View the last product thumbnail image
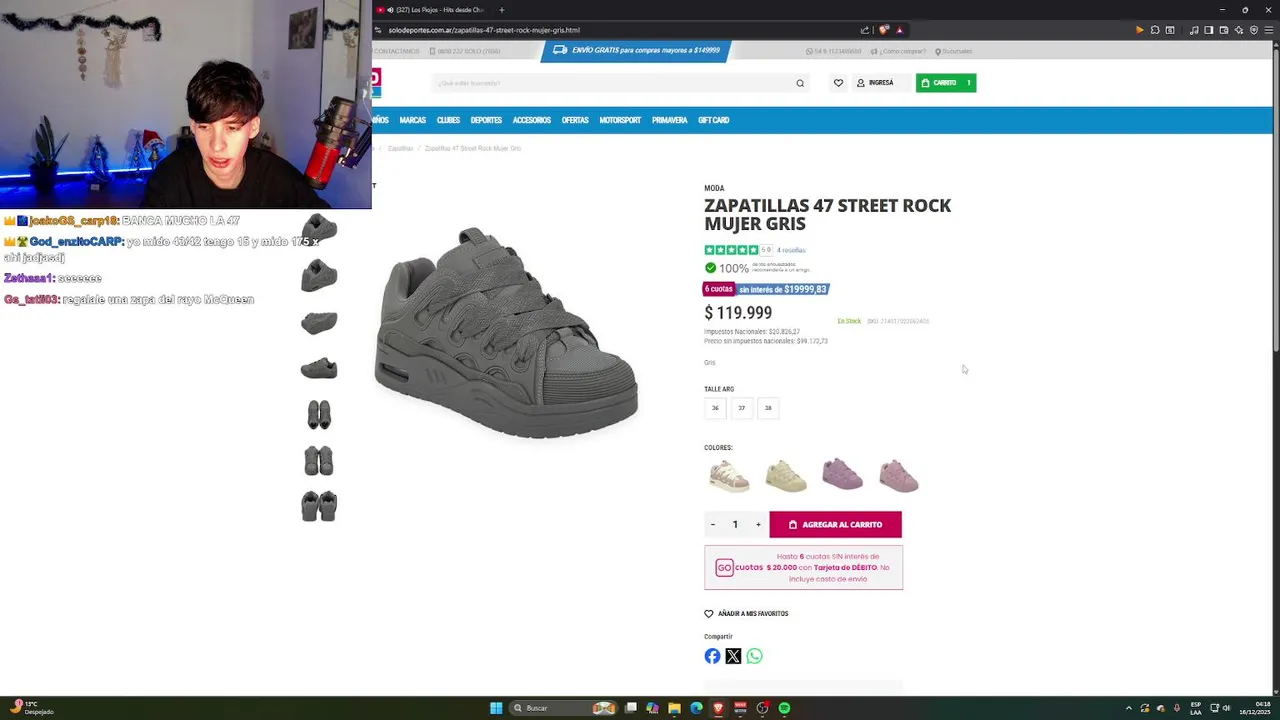 [x=319, y=506]
